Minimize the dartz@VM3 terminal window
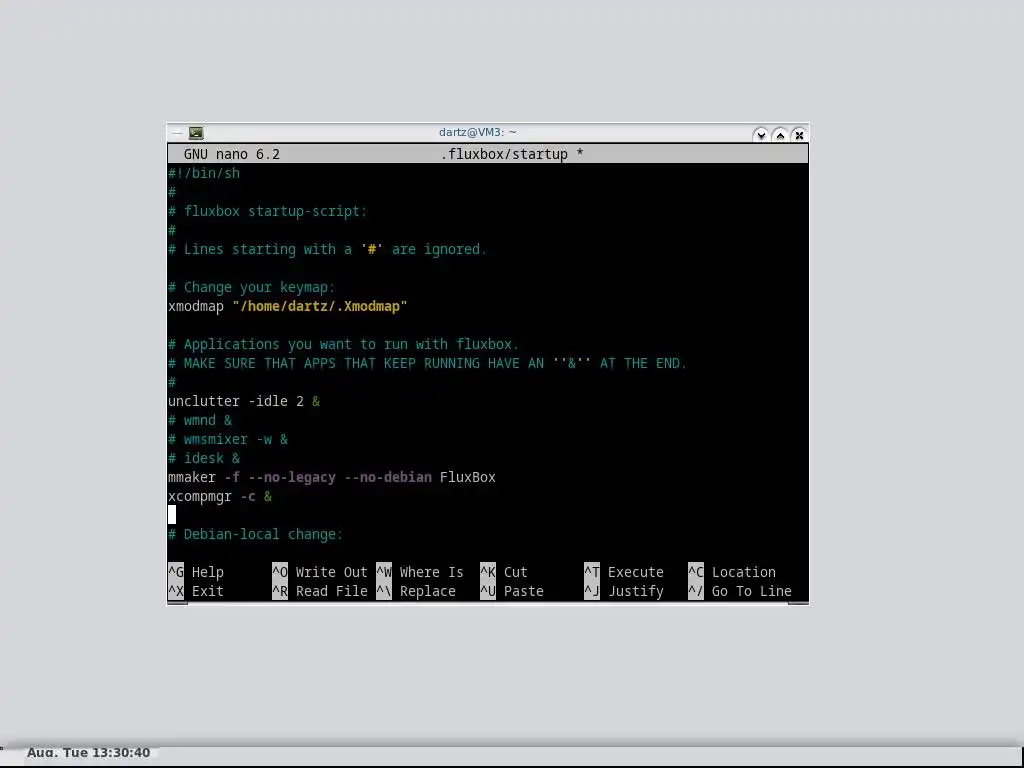Viewport: 1024px width, 768px height. [760, 135]
